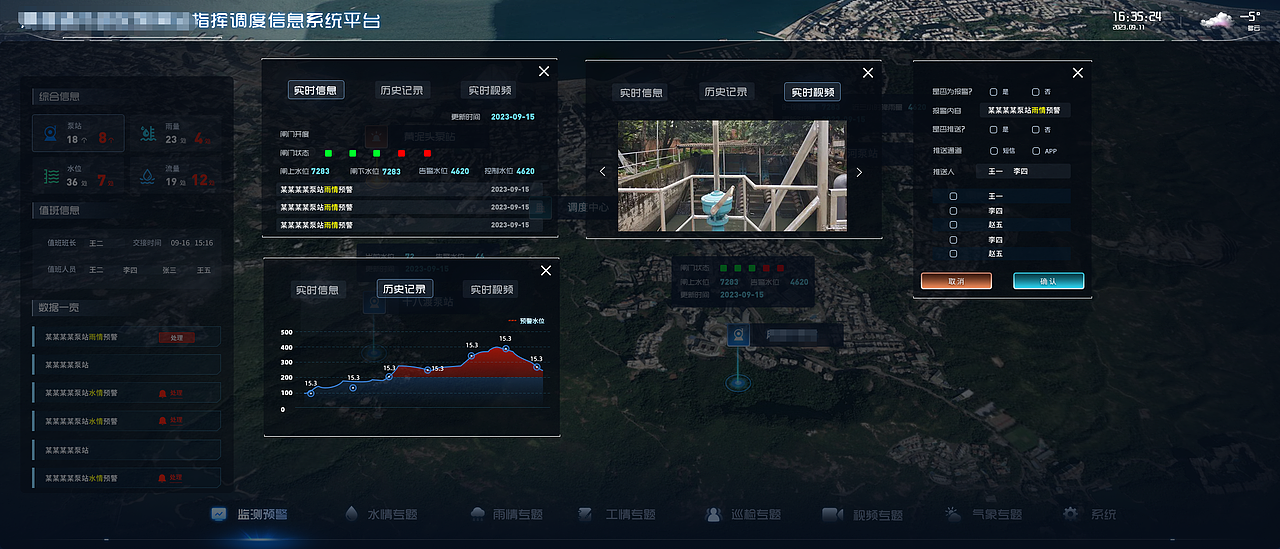Click the 水位 water level icon
Screen dimensions: 1280x549
click(49, 176)
